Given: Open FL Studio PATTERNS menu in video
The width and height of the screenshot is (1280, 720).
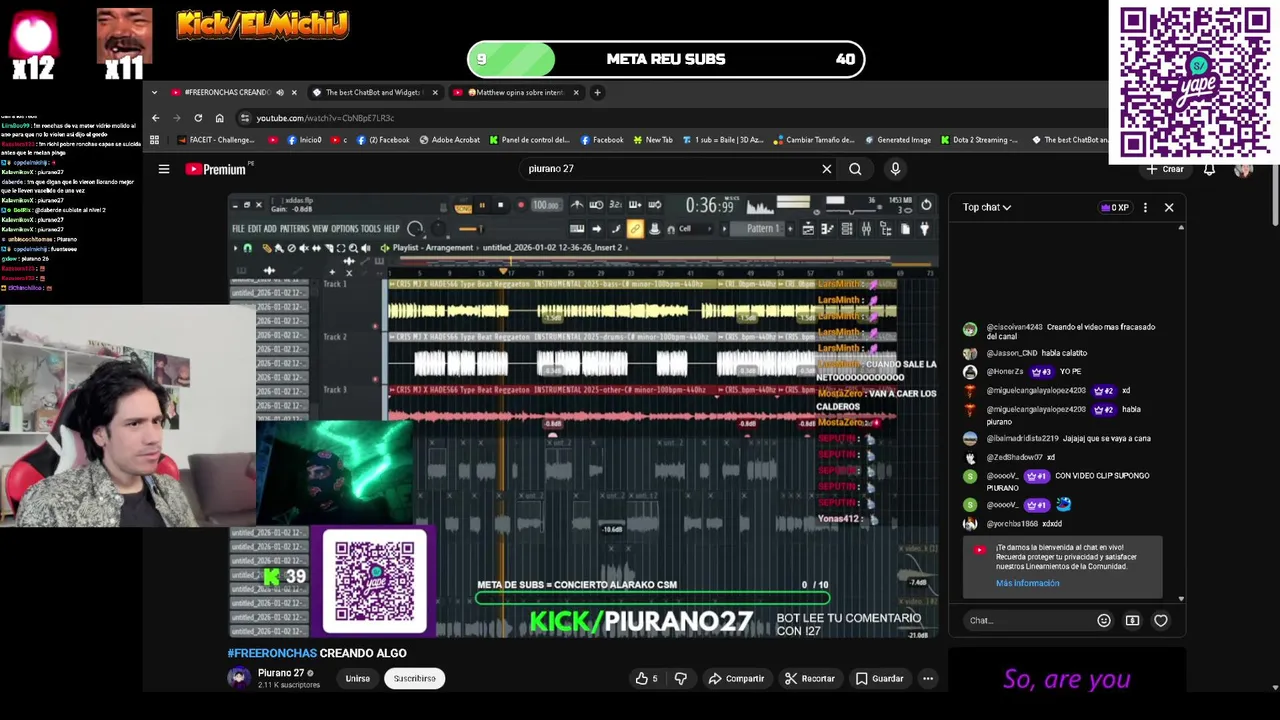Looking at the screenshot, I should (294, 229).
